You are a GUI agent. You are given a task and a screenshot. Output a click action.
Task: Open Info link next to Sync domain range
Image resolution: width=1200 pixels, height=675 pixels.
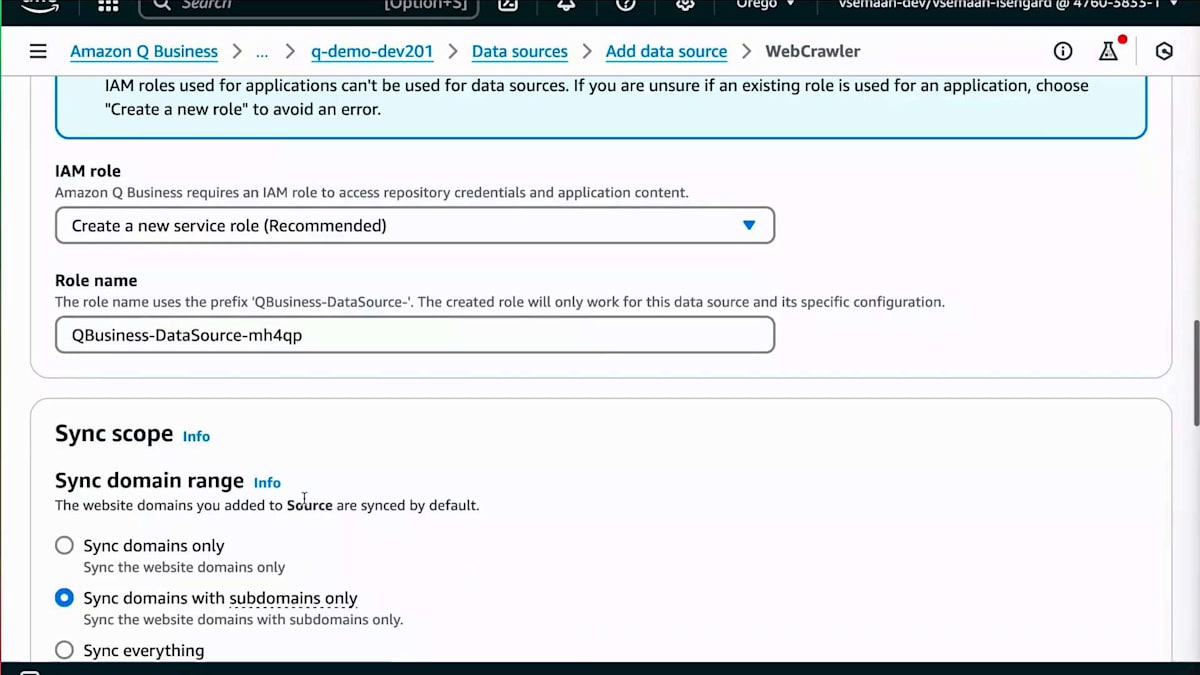pyautogui.click(x=267, y=482)
